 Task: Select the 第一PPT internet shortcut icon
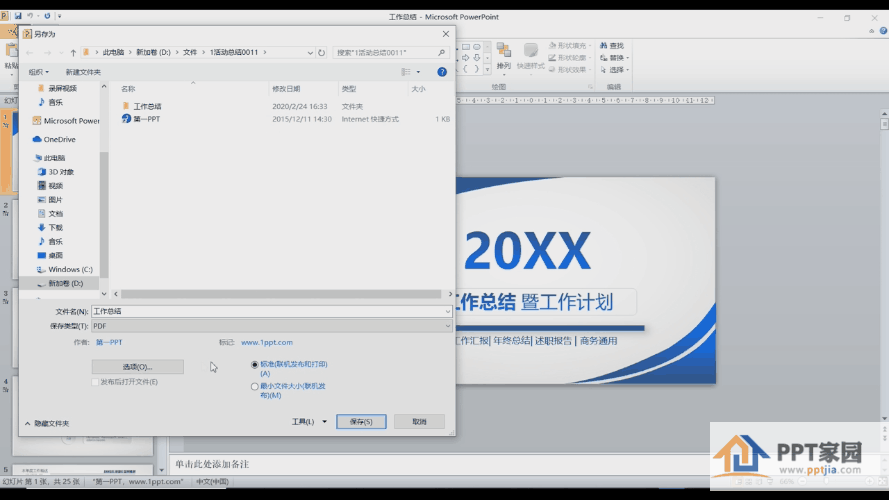[126, 118]
